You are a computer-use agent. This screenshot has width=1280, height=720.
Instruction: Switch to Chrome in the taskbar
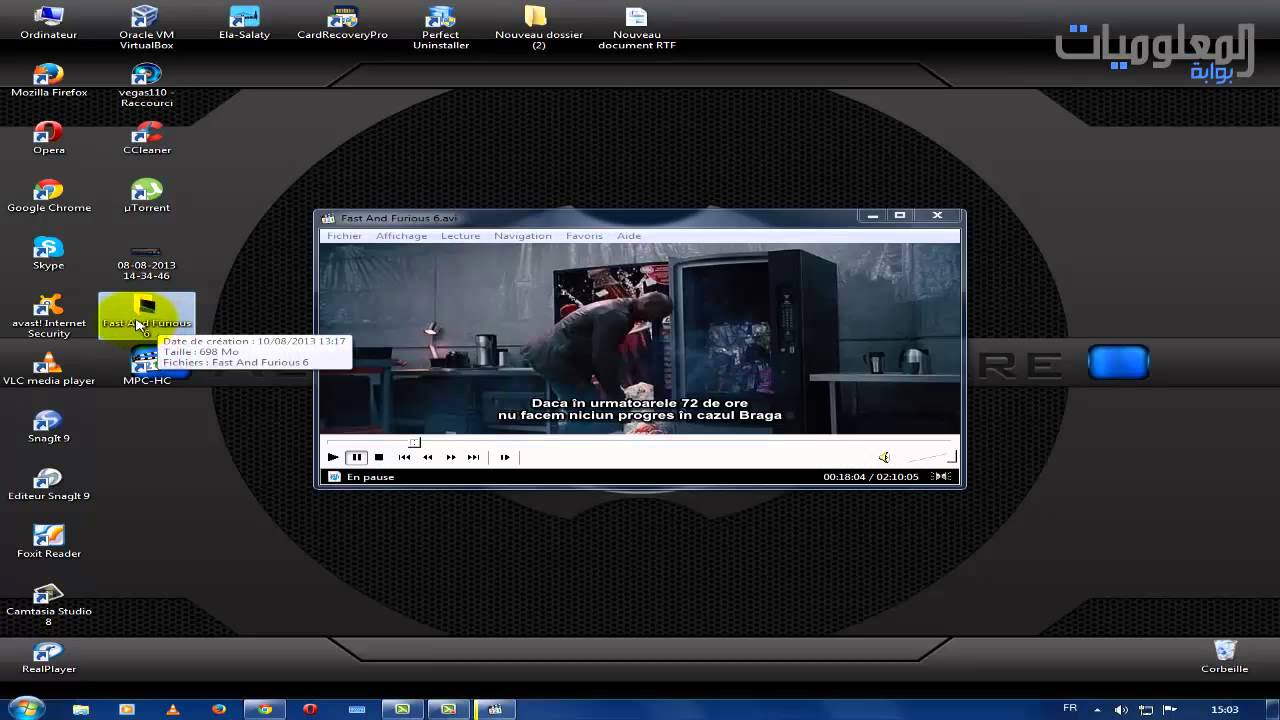pos(265,709)
